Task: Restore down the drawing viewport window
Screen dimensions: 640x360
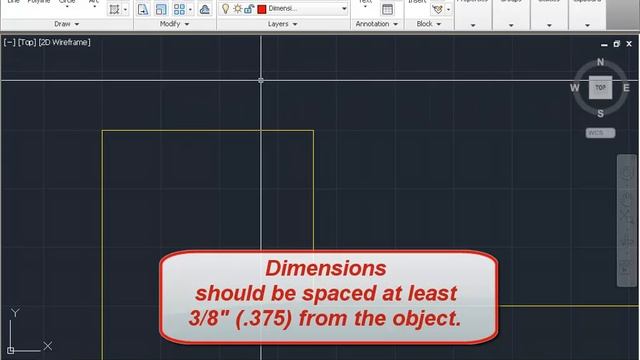Action: pyautogui.click(x=617, y=44)
